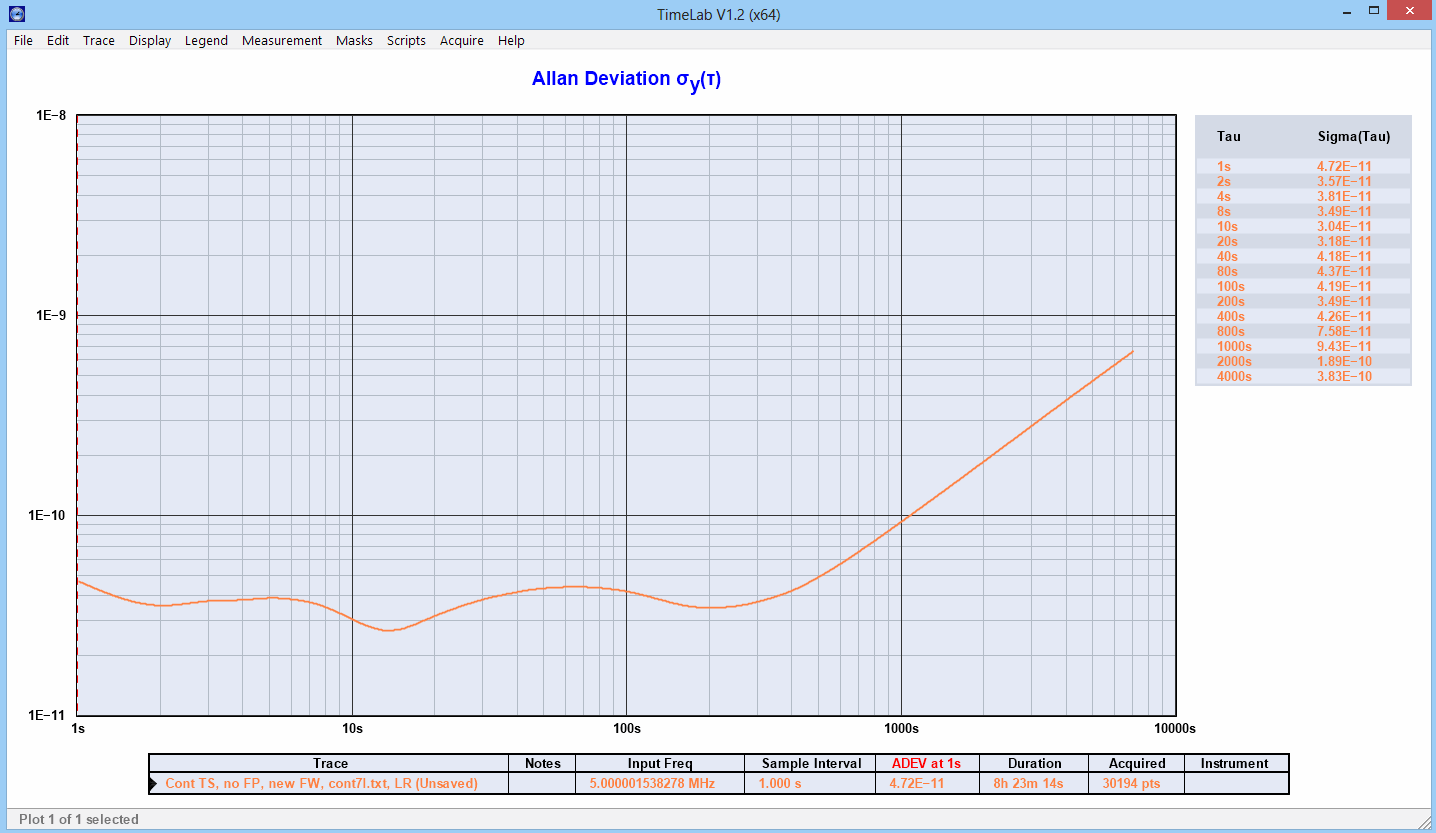
Task: Open the Legend menu
Action: coord(206,41)
